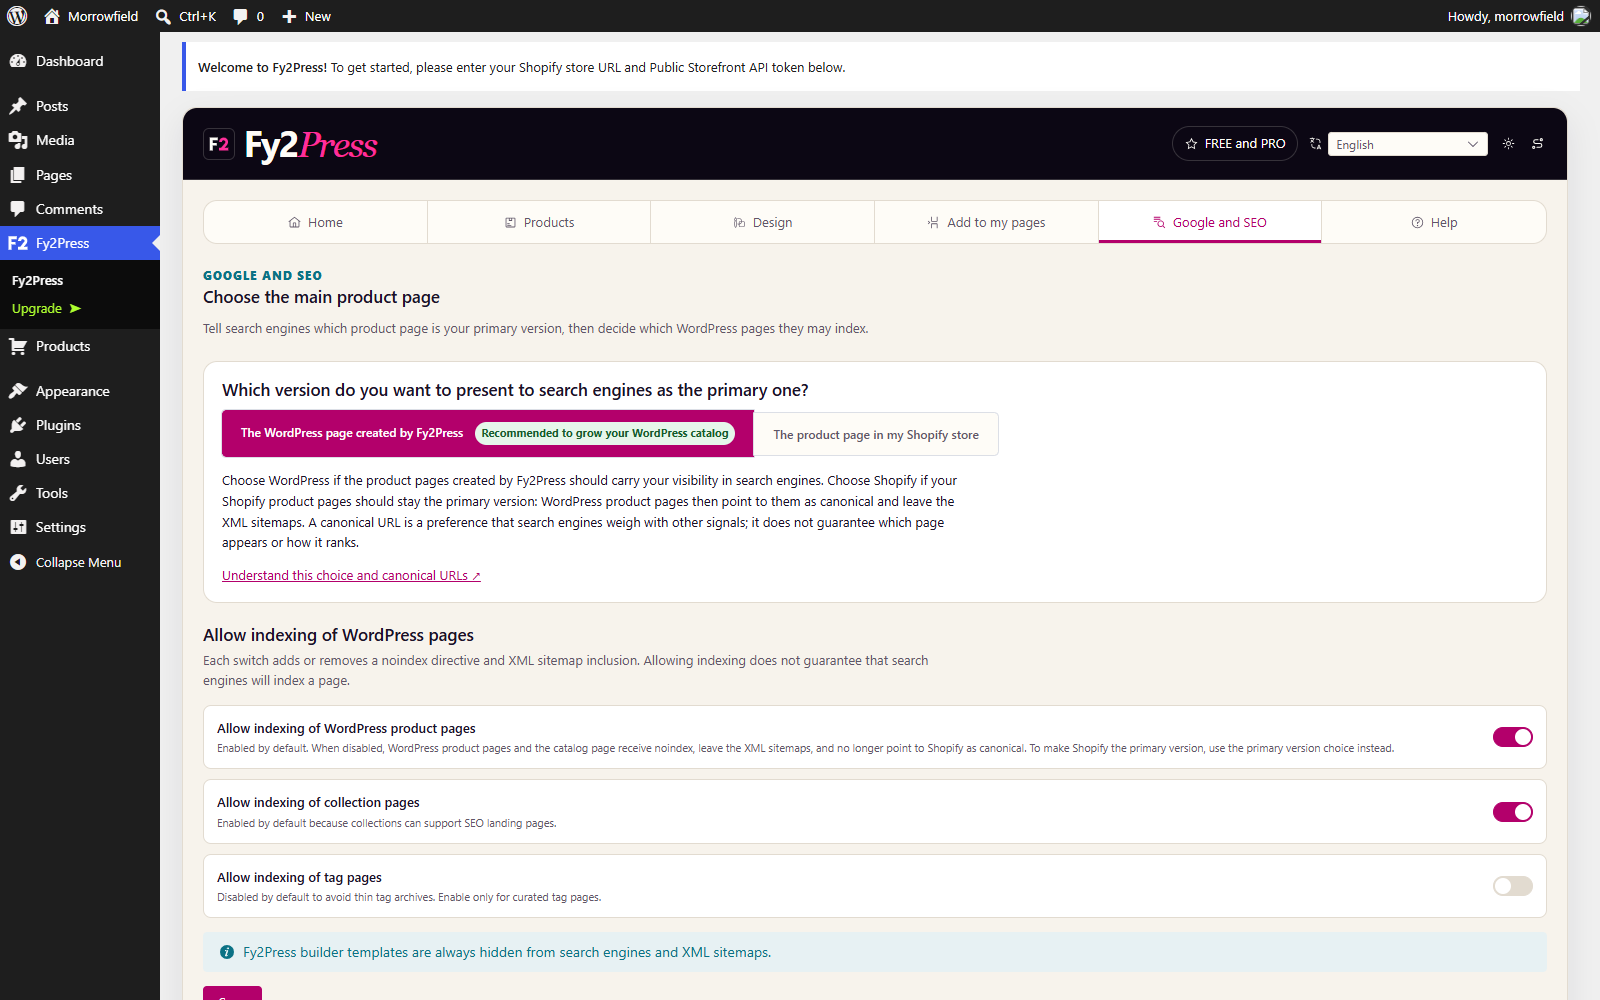Screen dimensions: 1600x1000
Task: Click the info icon in builder templates notice
Action: coord(227,952)
